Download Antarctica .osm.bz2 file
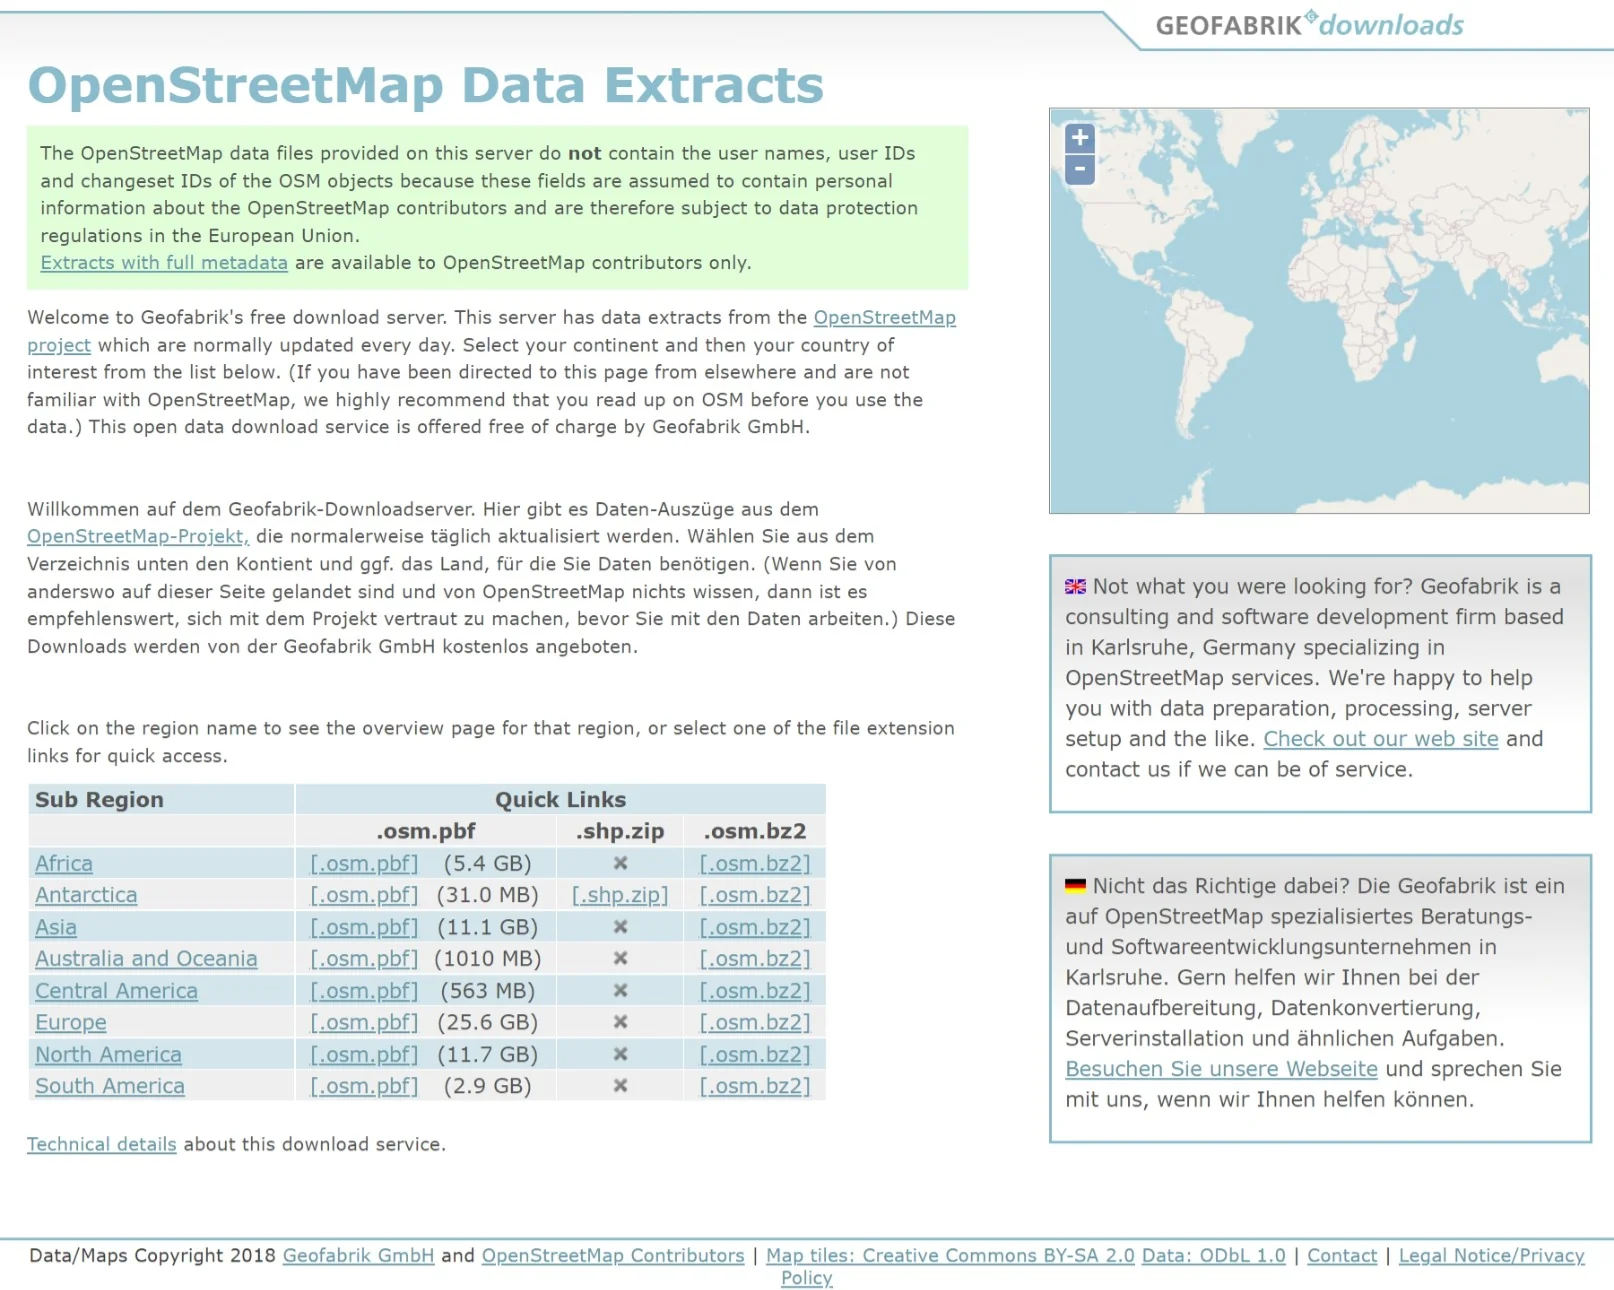 click(755, 895)
